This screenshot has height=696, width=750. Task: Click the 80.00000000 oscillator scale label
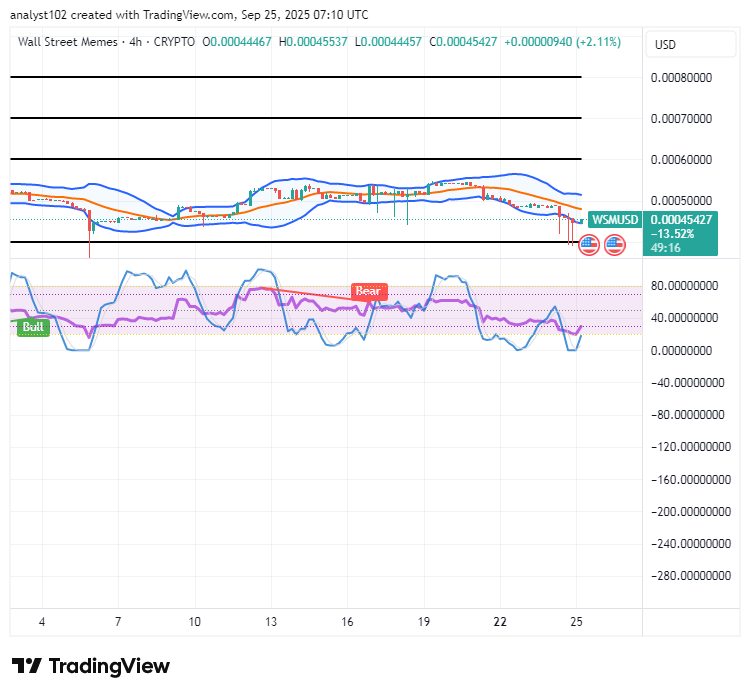point(684,286)
